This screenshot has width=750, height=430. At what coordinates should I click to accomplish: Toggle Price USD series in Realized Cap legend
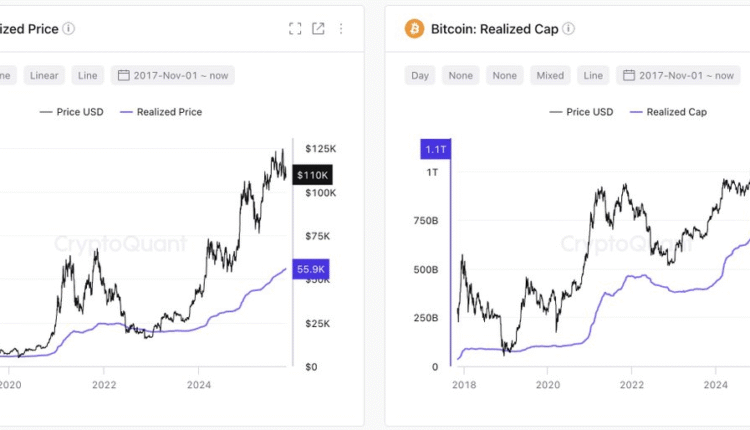click(581, 112)
